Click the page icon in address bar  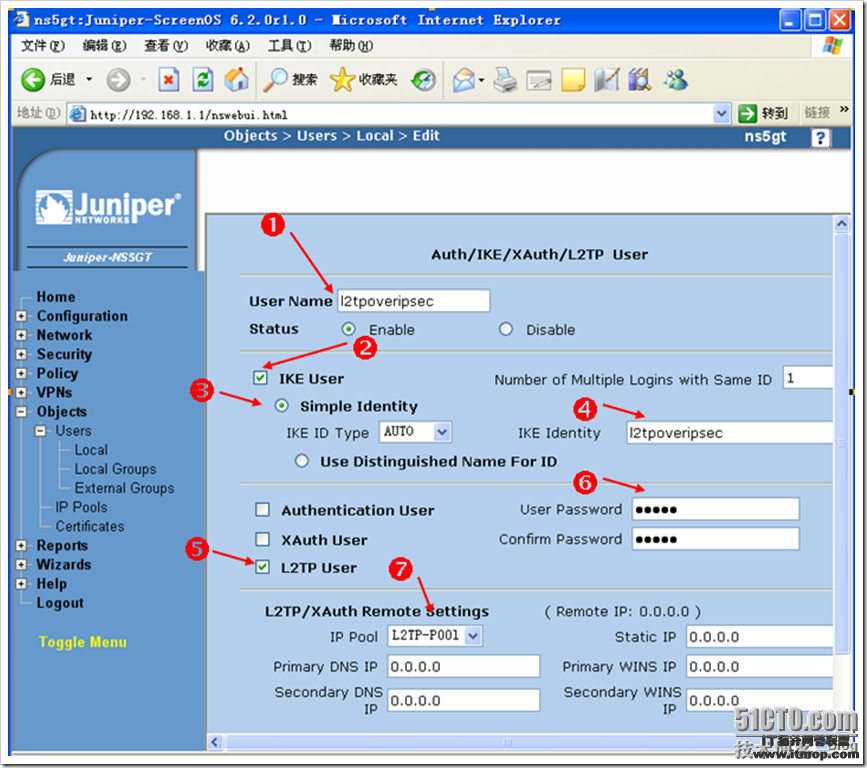77,114
